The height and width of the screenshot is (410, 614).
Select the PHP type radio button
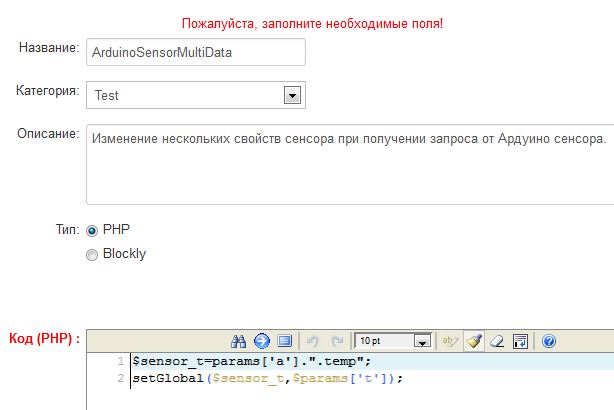point(93,229)
